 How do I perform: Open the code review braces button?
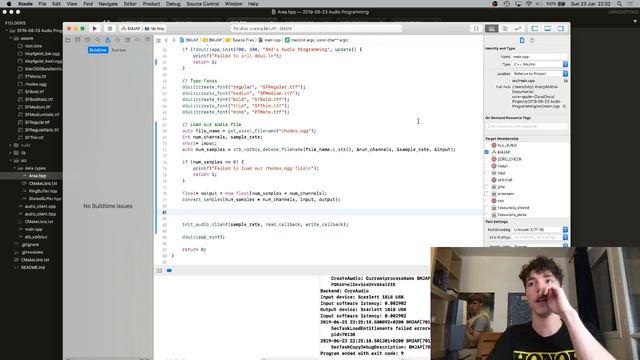pos(476,29)
